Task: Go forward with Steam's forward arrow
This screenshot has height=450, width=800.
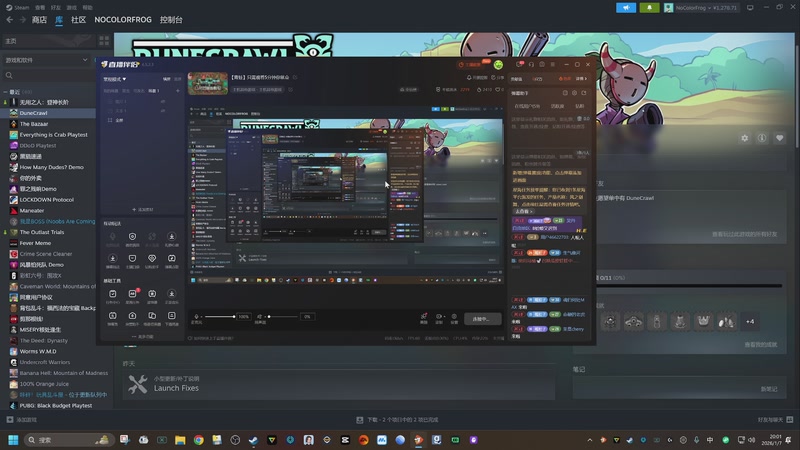Action: pyautogui.click(x=22, y=19)
